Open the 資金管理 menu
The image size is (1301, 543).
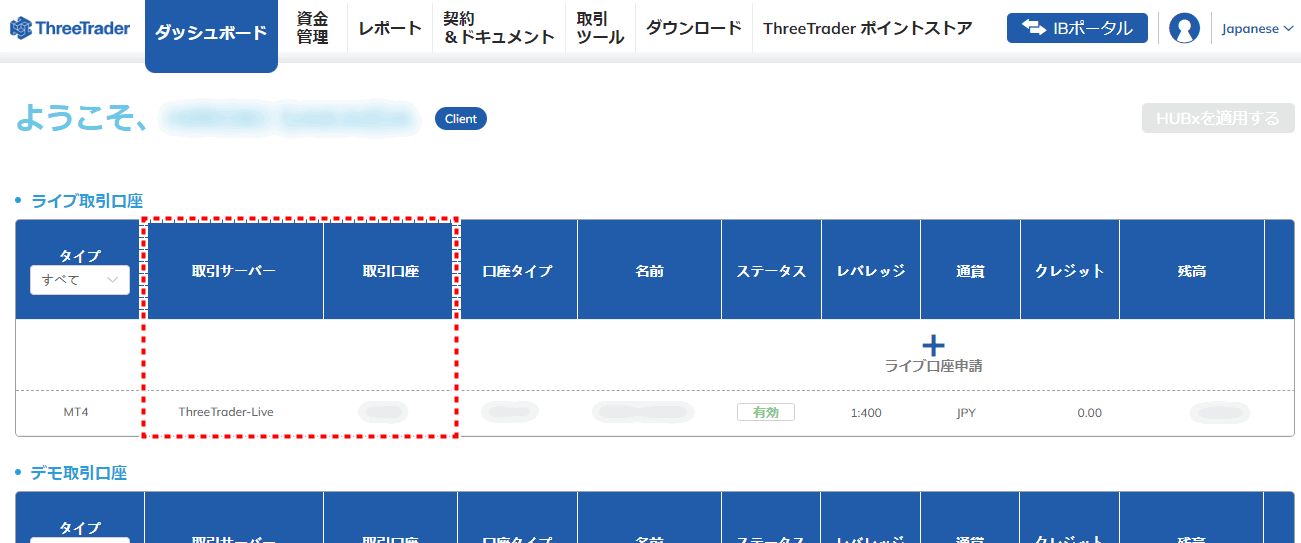[x=313, y=28]
